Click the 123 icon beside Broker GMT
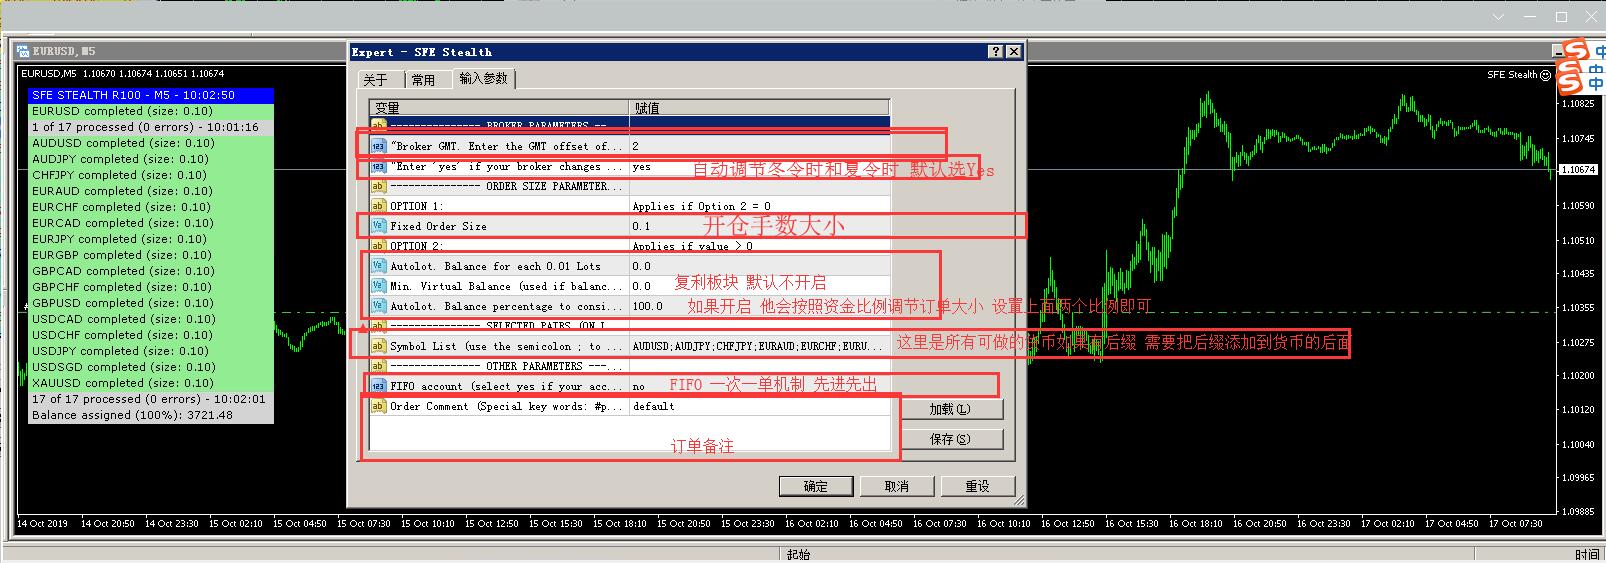 [378, 146]
